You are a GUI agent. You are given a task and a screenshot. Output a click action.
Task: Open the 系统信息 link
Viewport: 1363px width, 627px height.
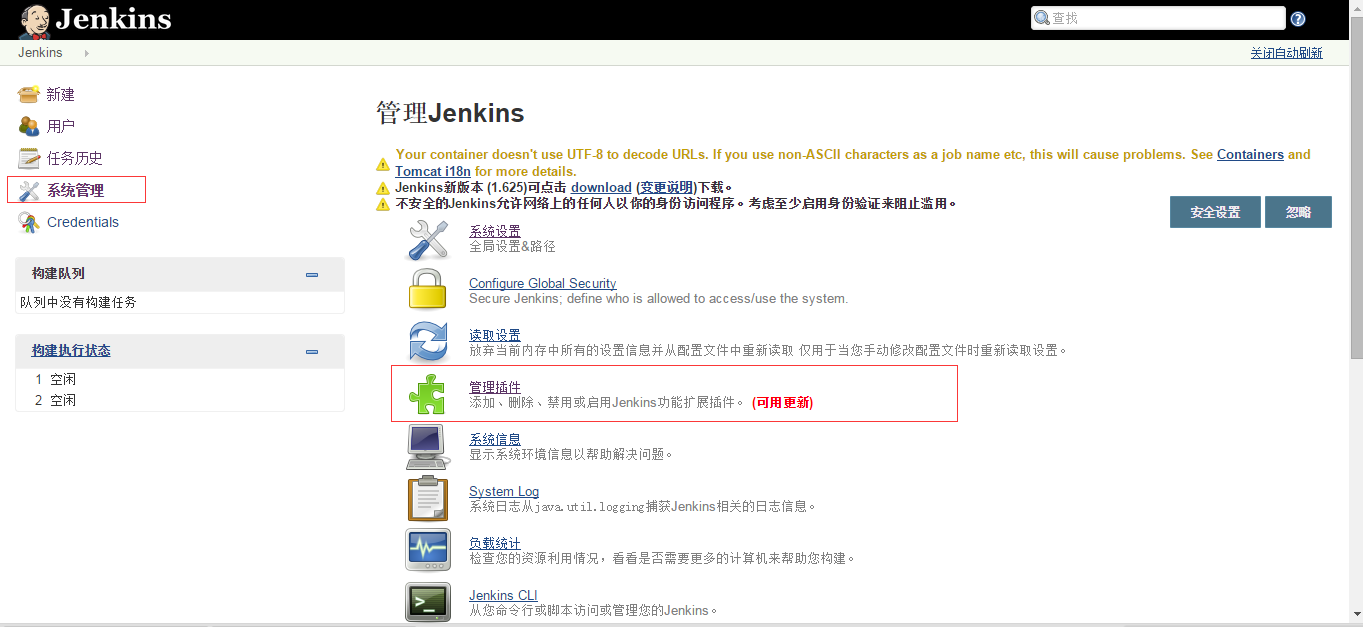[495, 439]
